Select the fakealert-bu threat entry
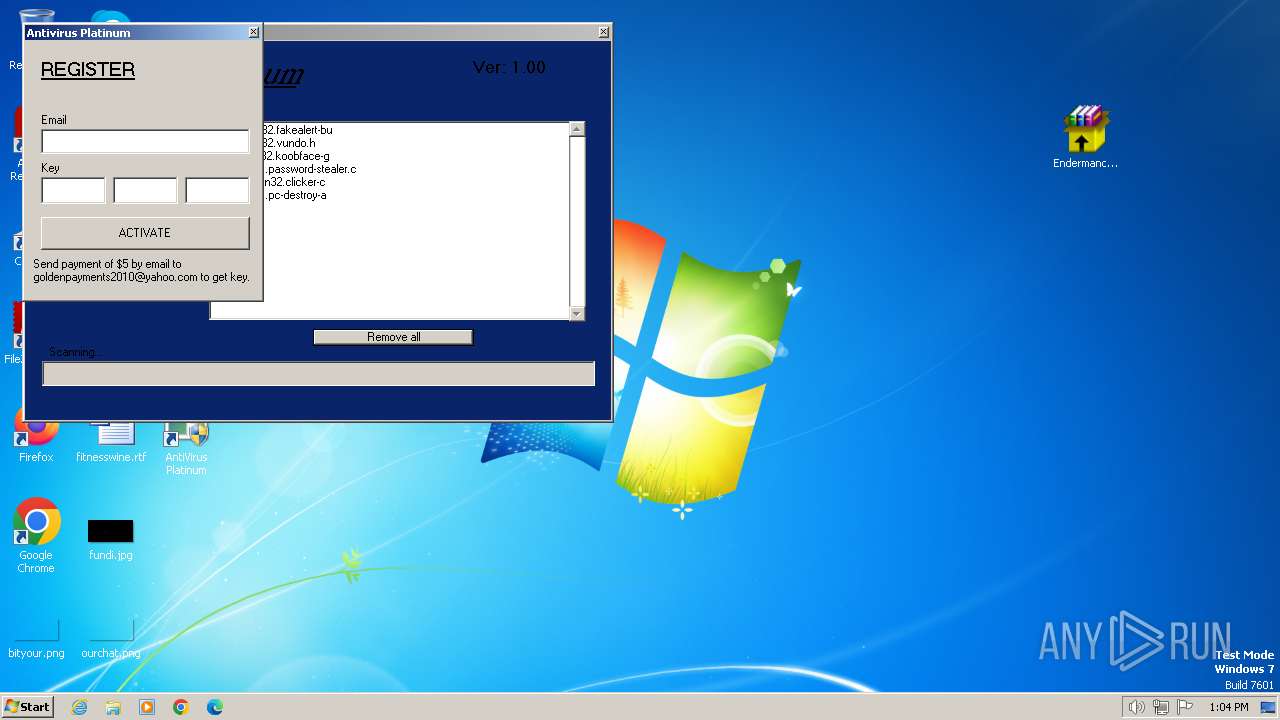 [298, 130]
